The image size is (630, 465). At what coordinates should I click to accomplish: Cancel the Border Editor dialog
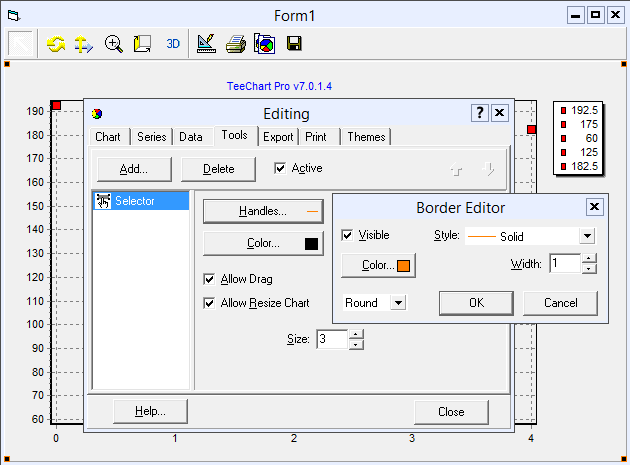(x=560, y=303)
